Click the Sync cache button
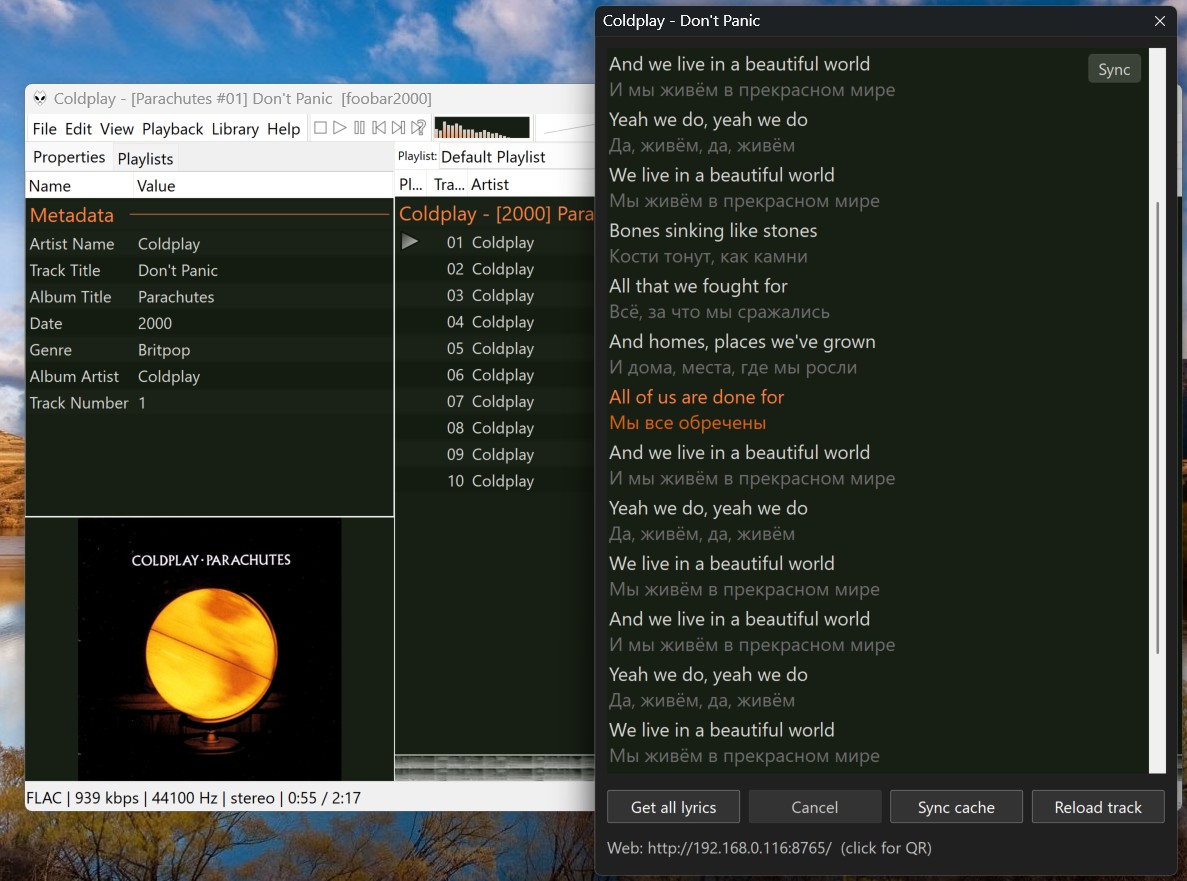Screen dimensions: 1187x881 [956, 807]
